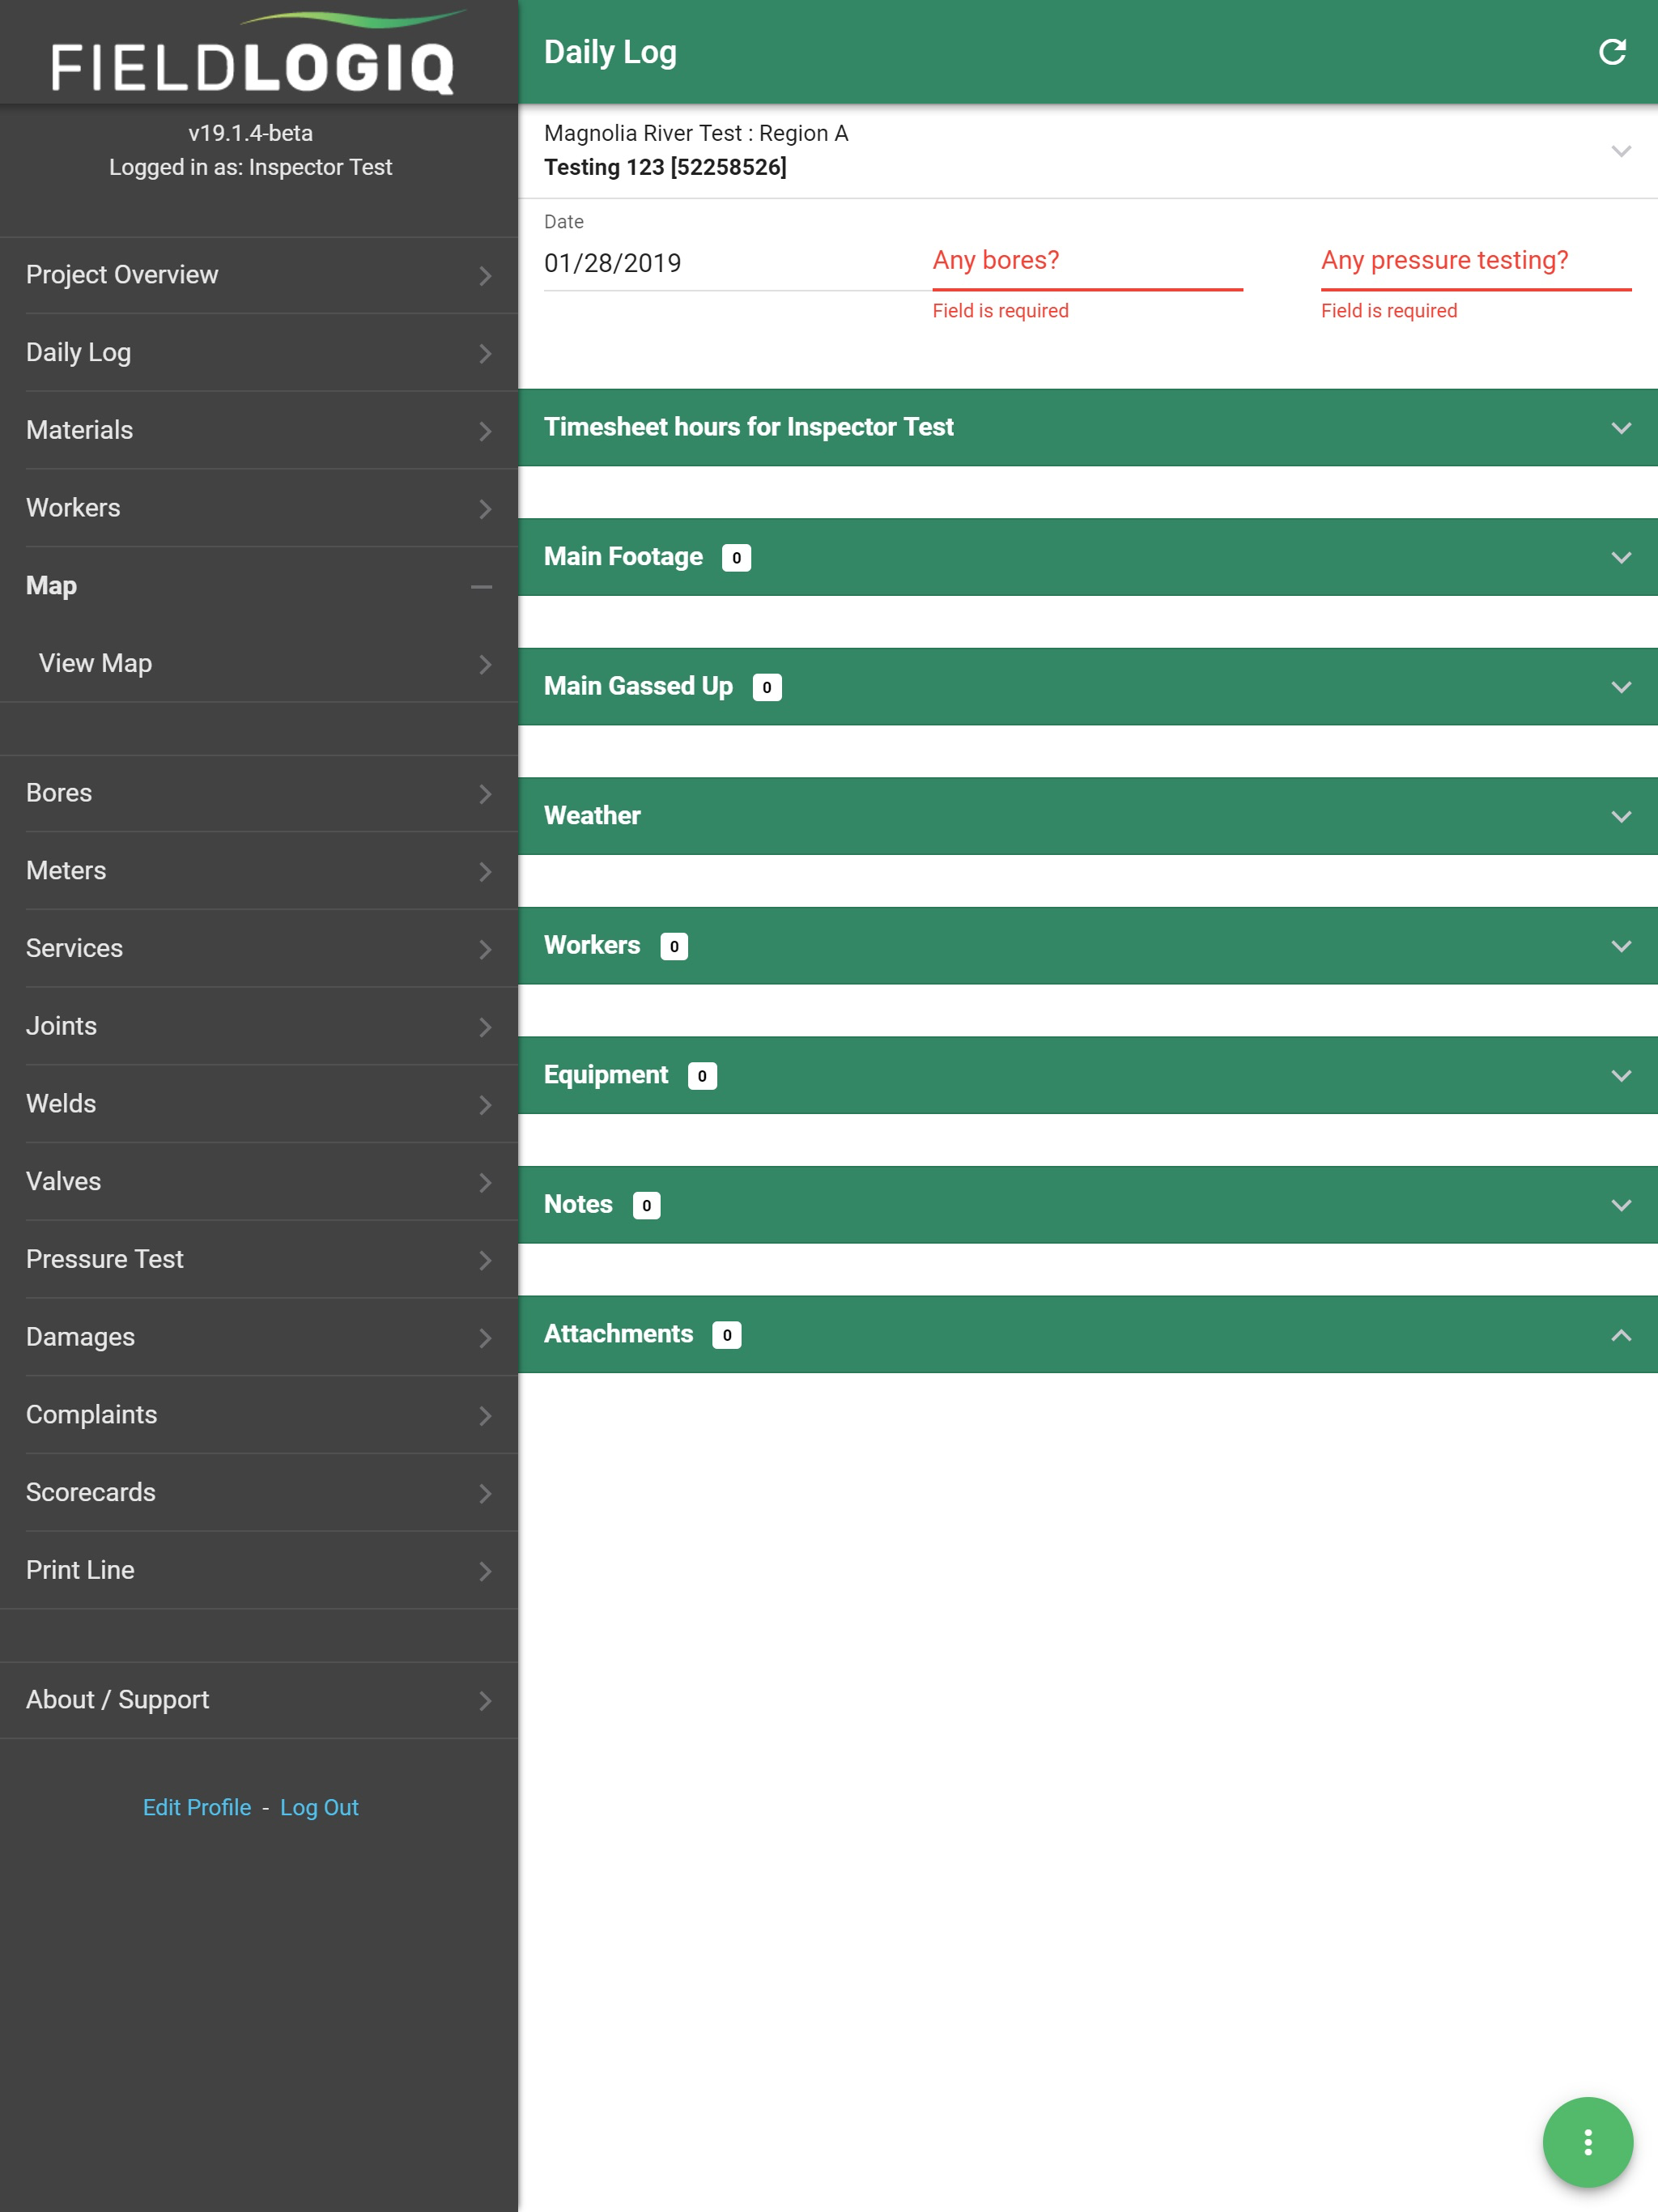1658x2212 pixels.
Task: Click the arrow icon next to Materials
Action: pos(485,431)
